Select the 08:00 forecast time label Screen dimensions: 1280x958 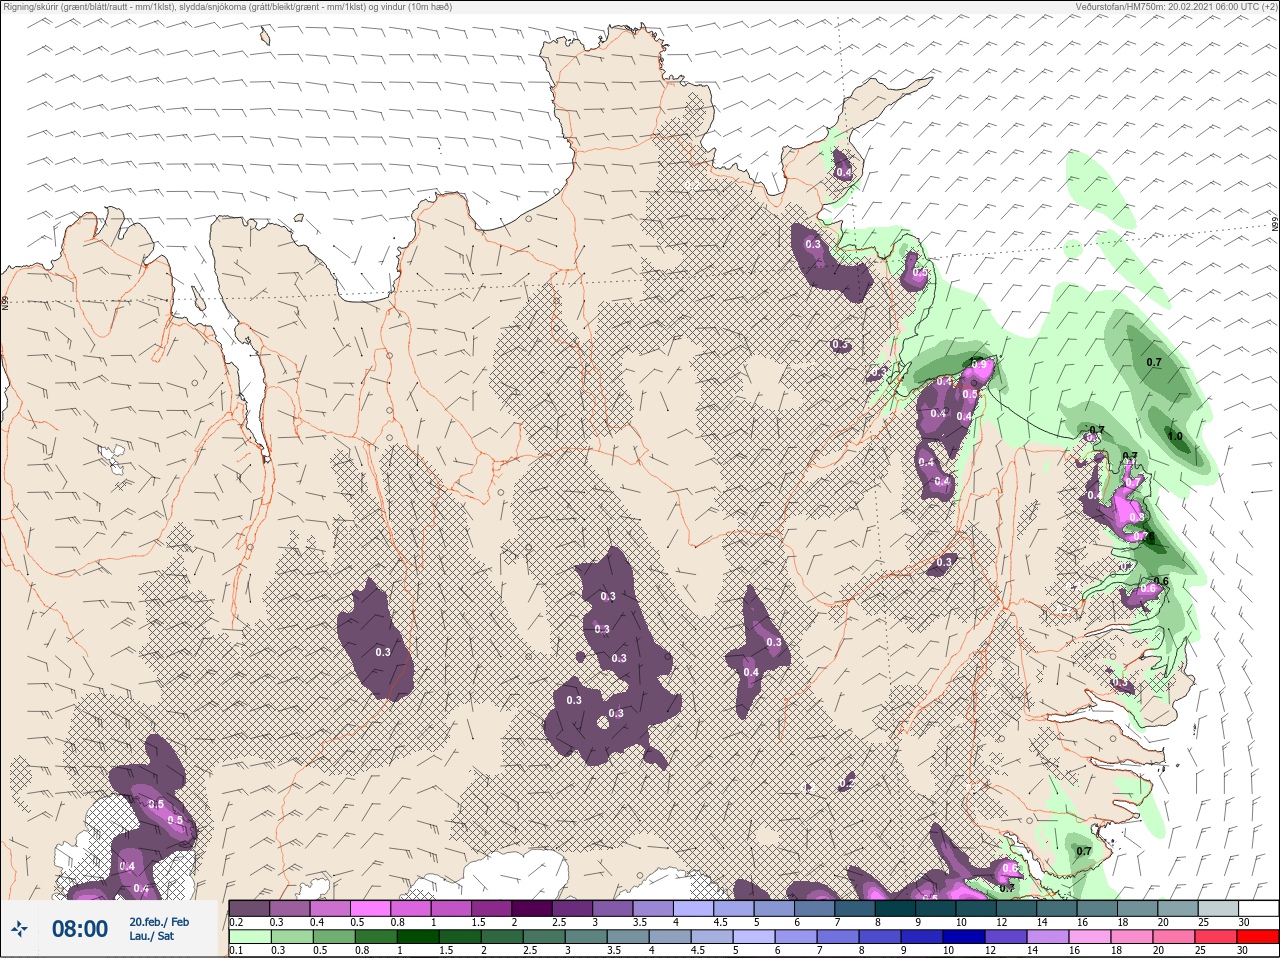(x=80, y=930)
